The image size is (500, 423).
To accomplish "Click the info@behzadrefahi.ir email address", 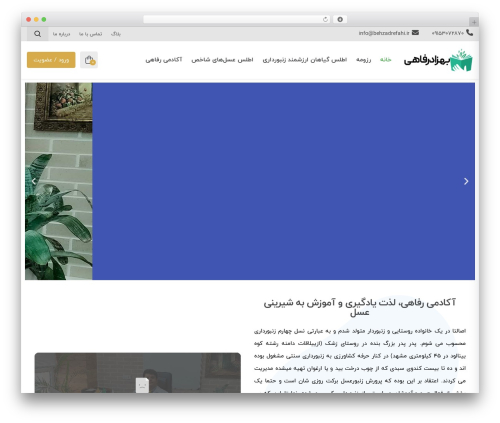I will 384,33.
